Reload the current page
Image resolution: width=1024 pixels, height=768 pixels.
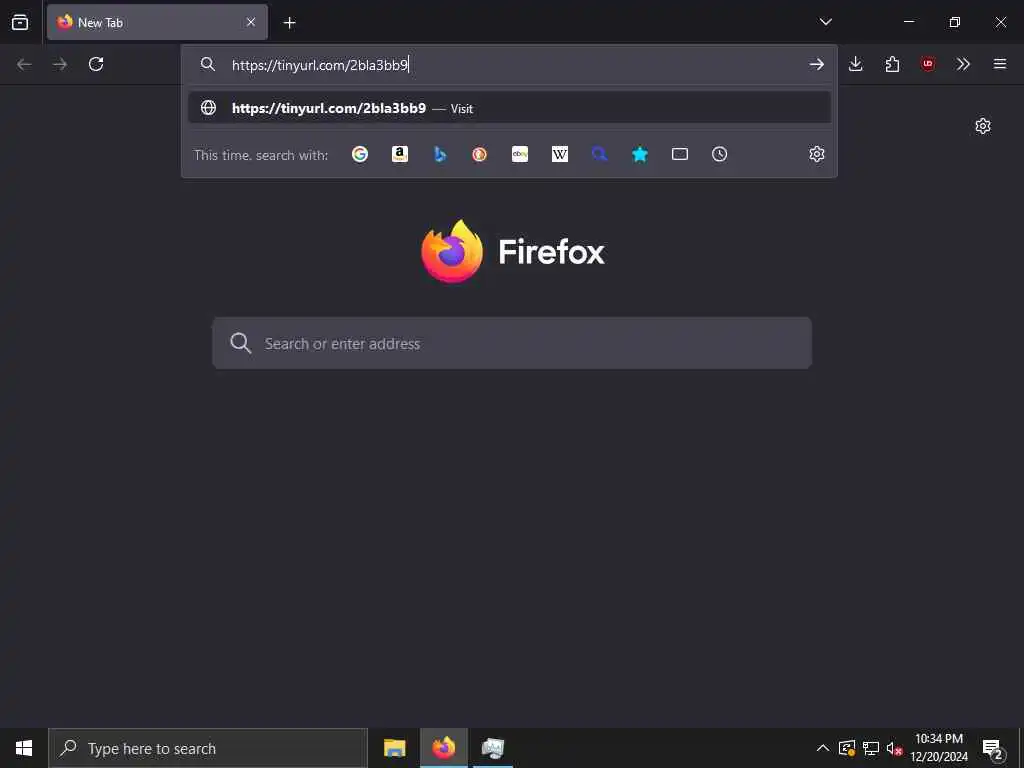coord(96,64)
